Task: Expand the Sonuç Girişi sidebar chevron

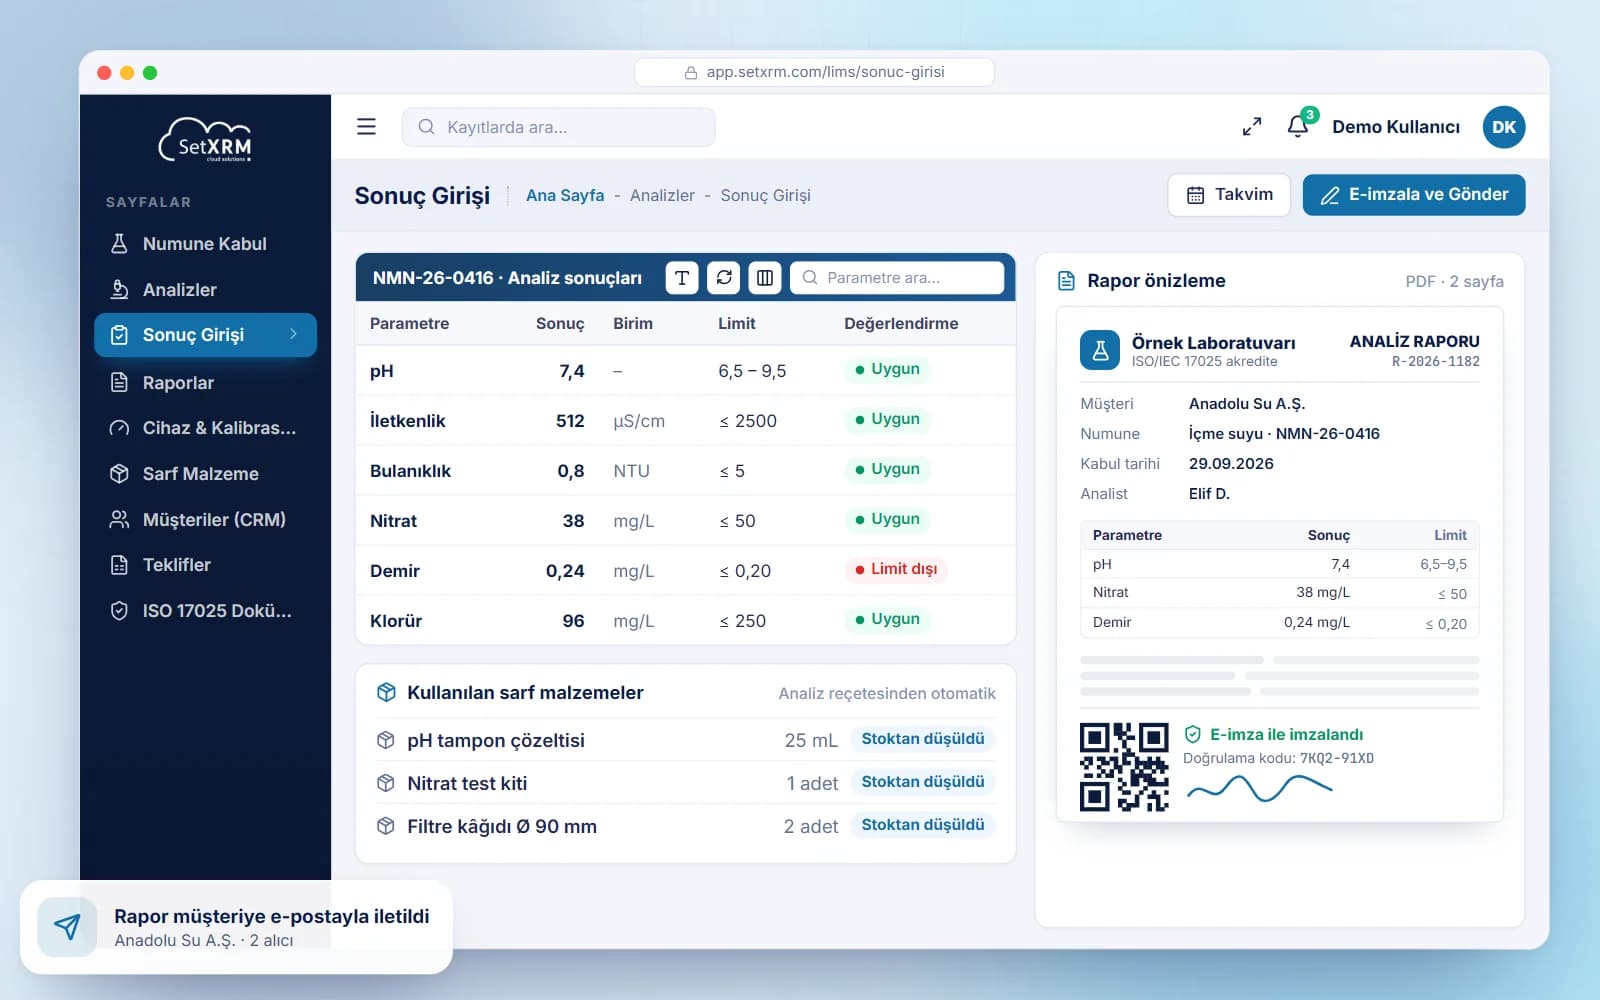Action: click(x=293, y=334)
